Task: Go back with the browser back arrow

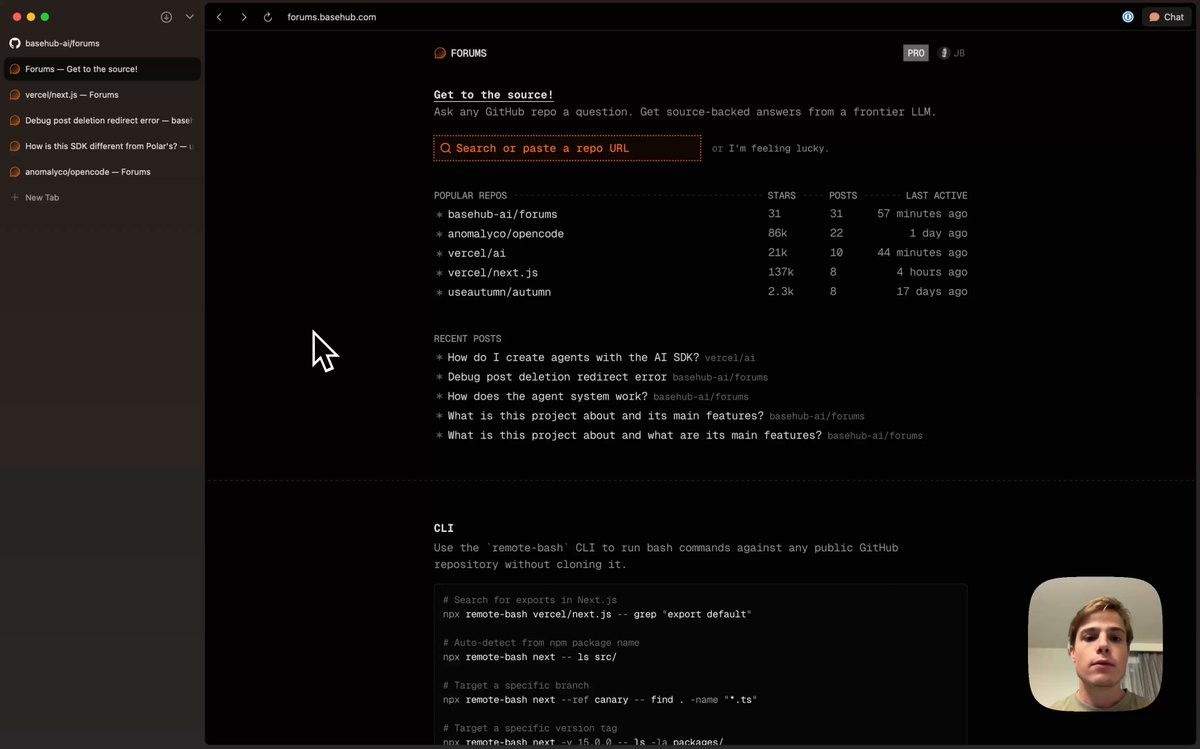Action: 219,17
